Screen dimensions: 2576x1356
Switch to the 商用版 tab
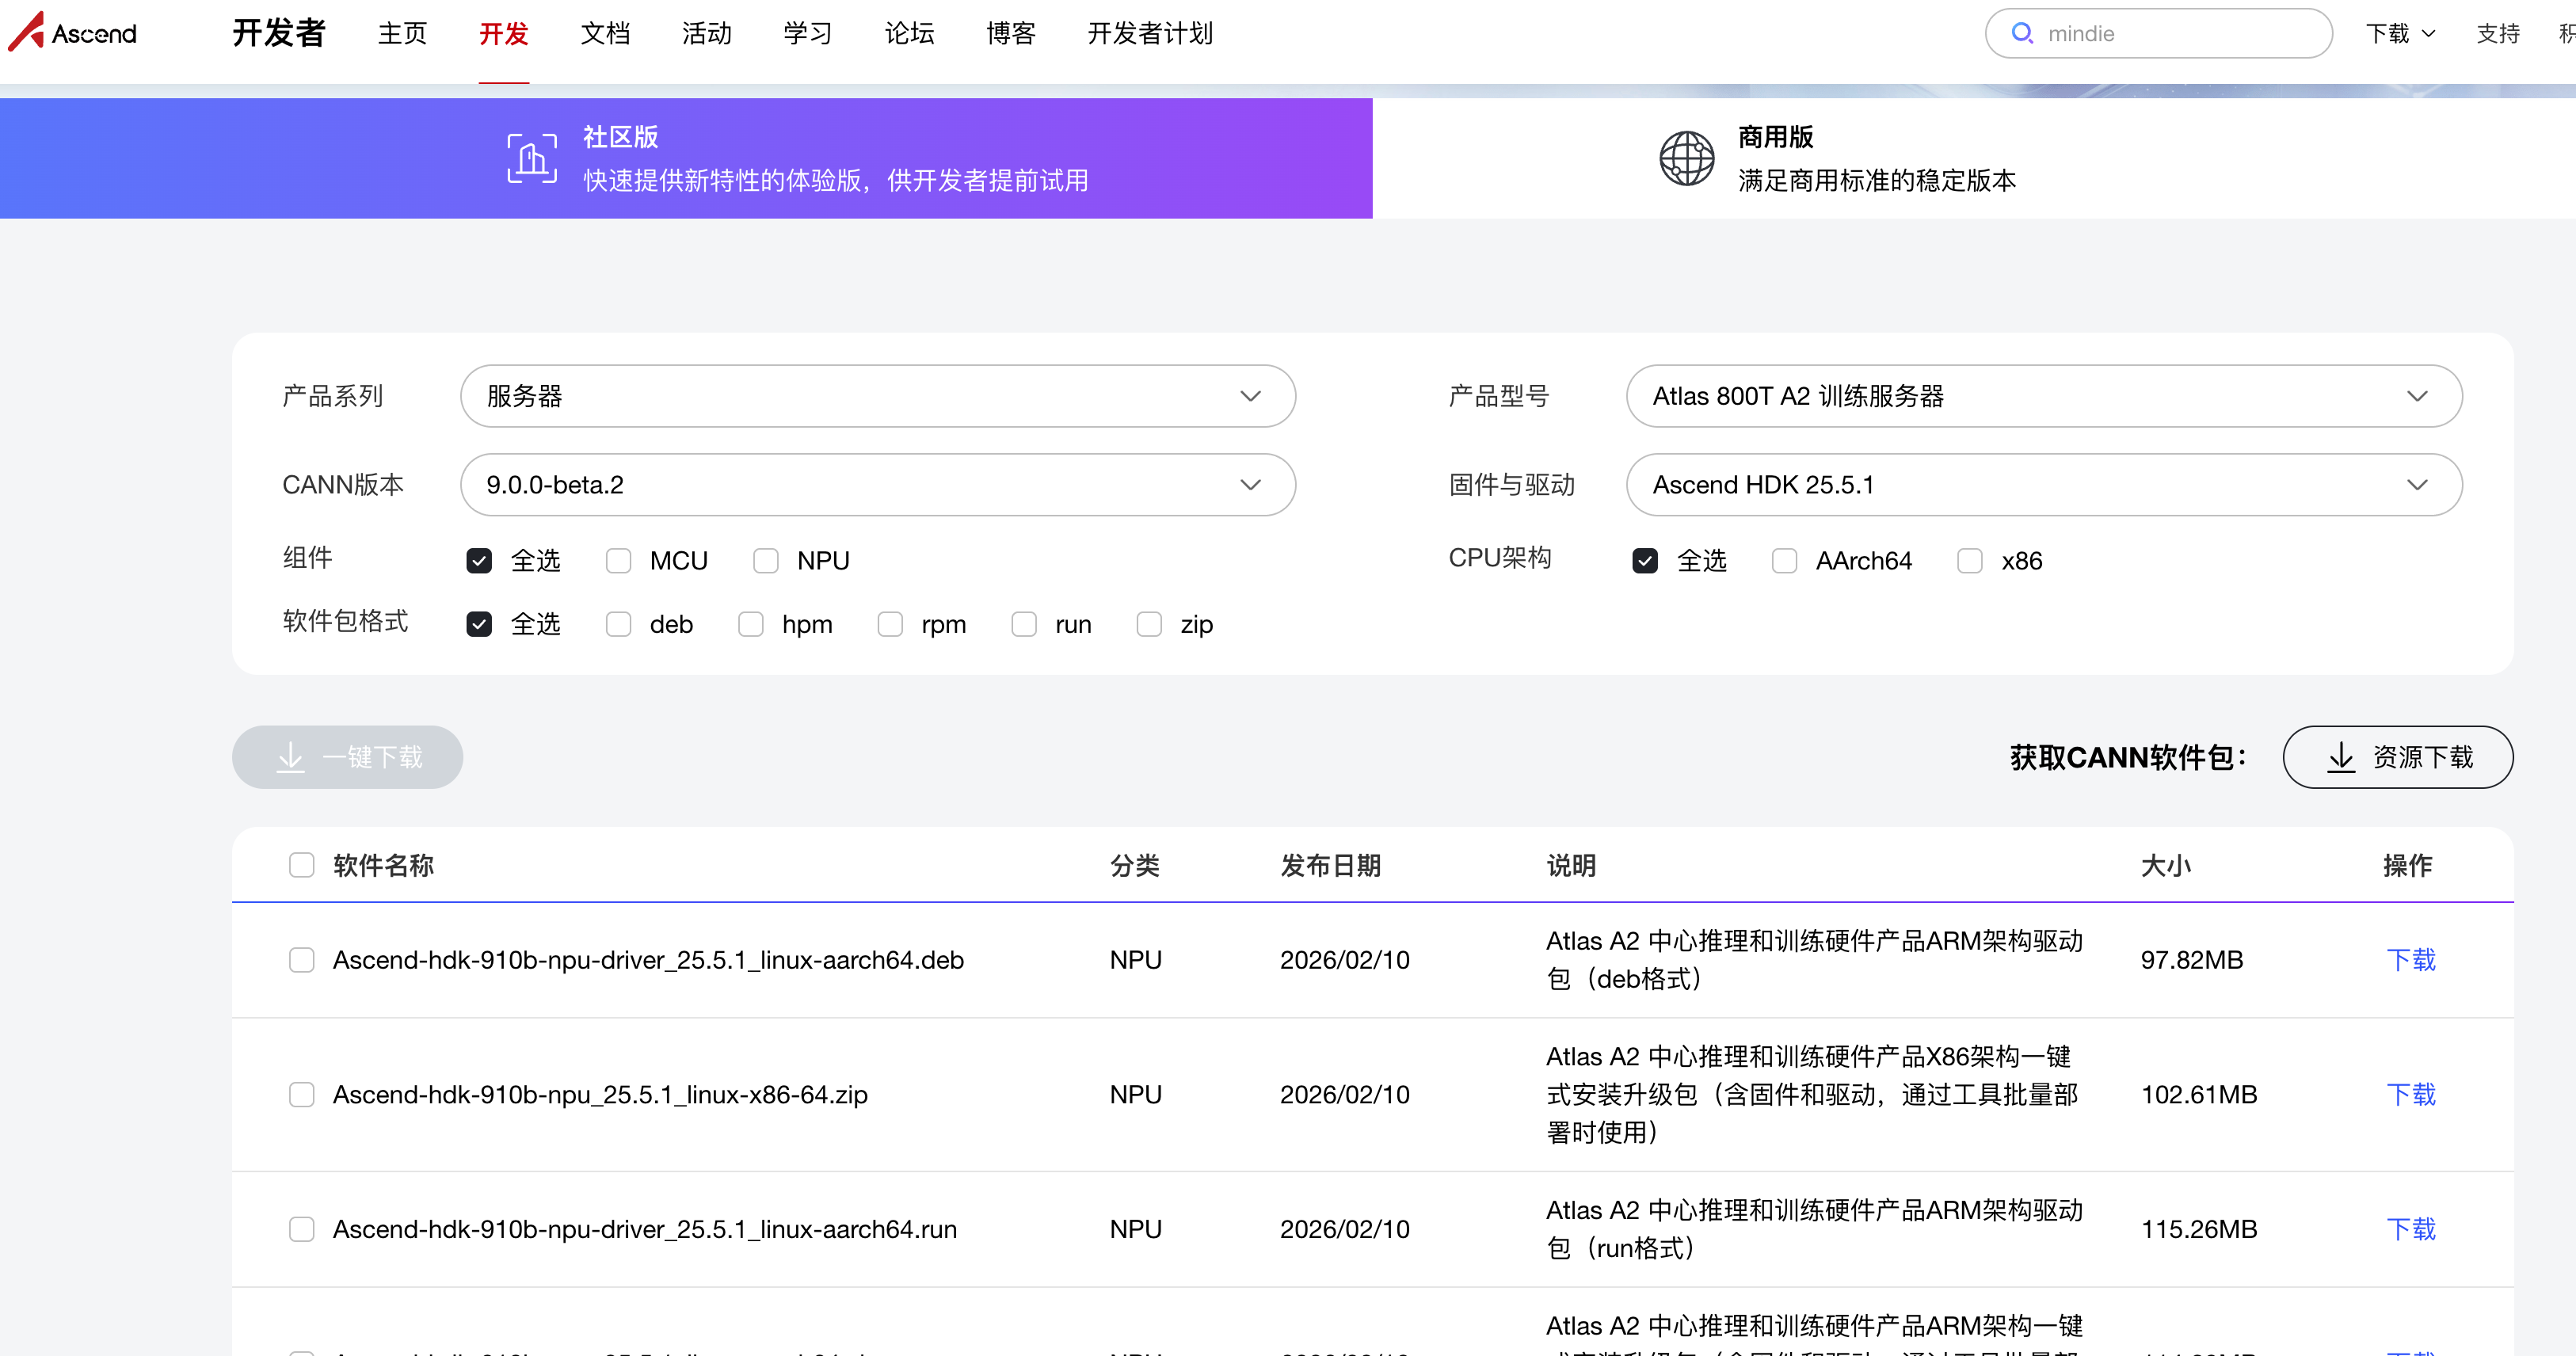click(1974, 158)
